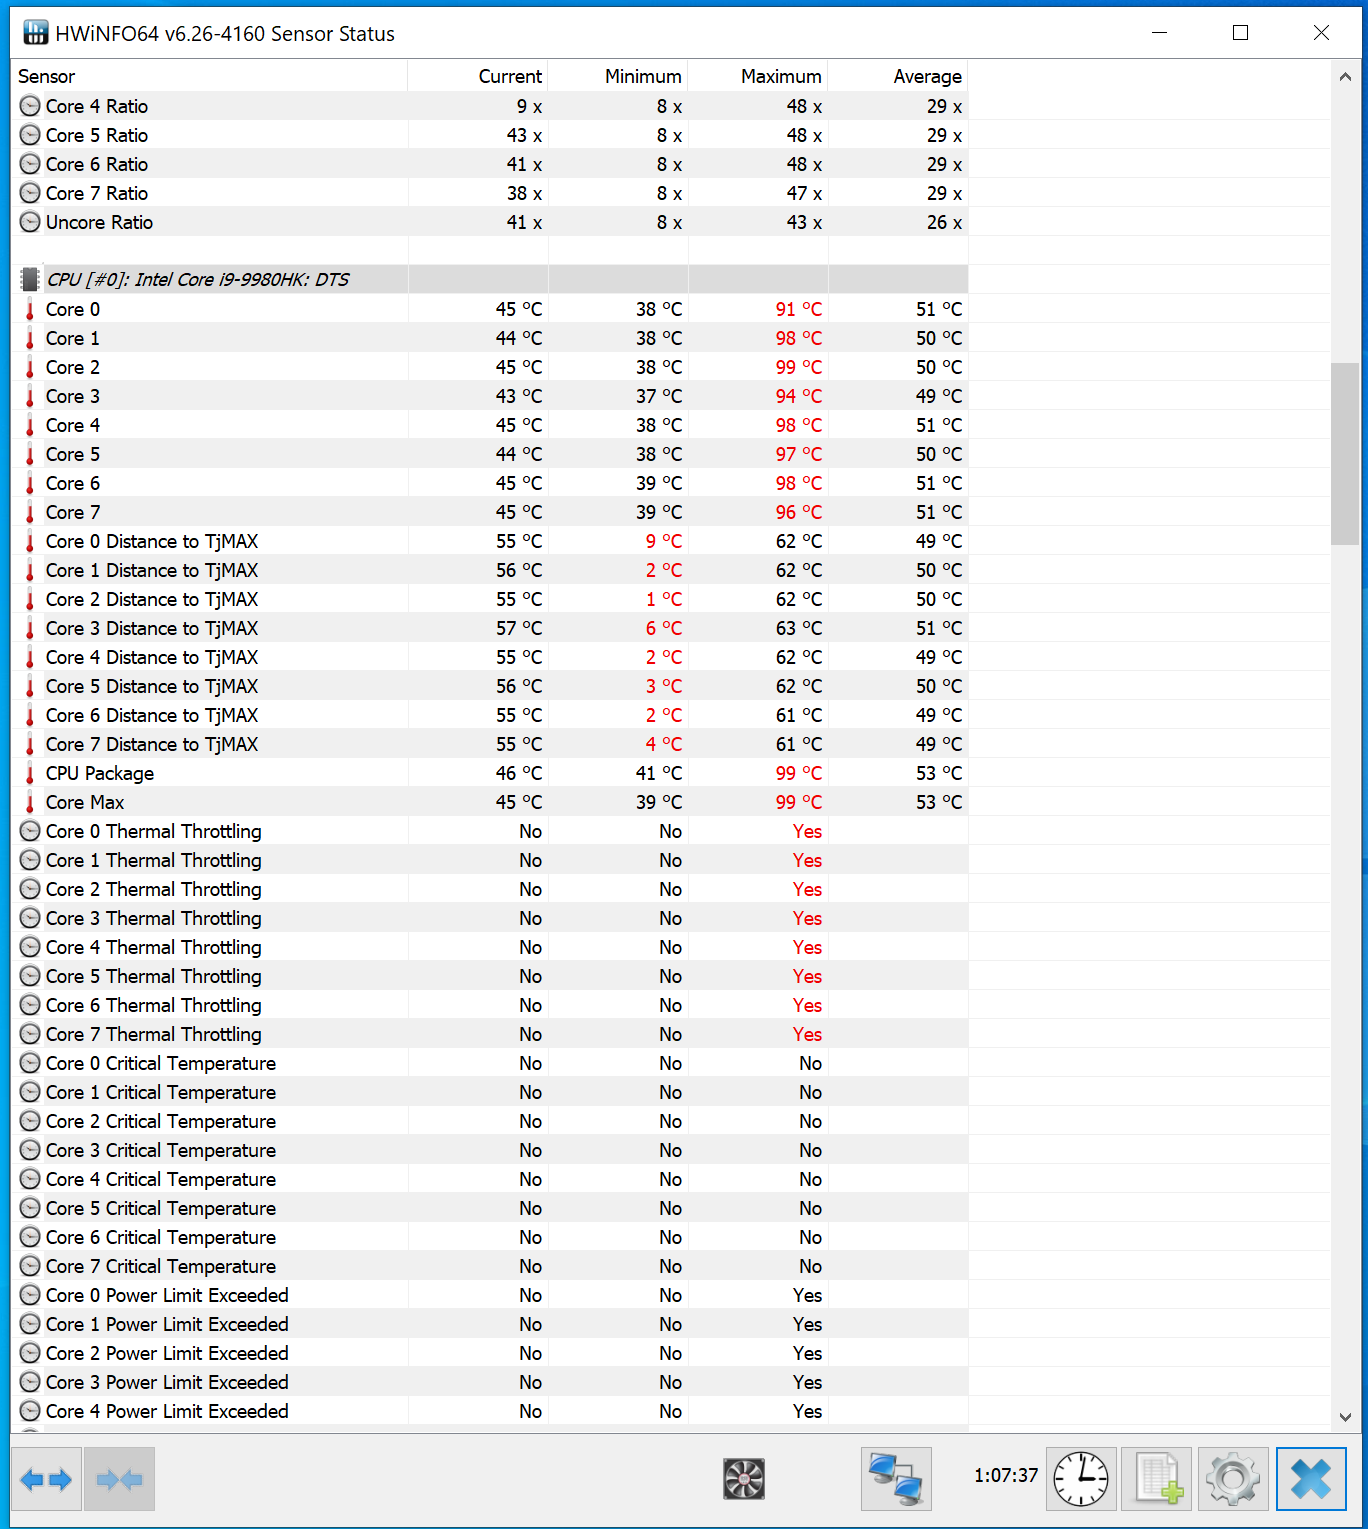Select Core 6 Distance to TjMAX row

(490, 715)
